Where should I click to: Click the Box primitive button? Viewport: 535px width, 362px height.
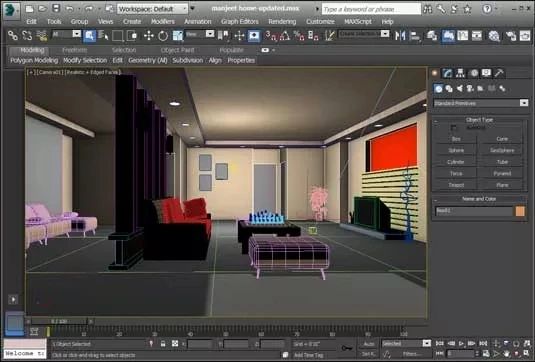456,139
